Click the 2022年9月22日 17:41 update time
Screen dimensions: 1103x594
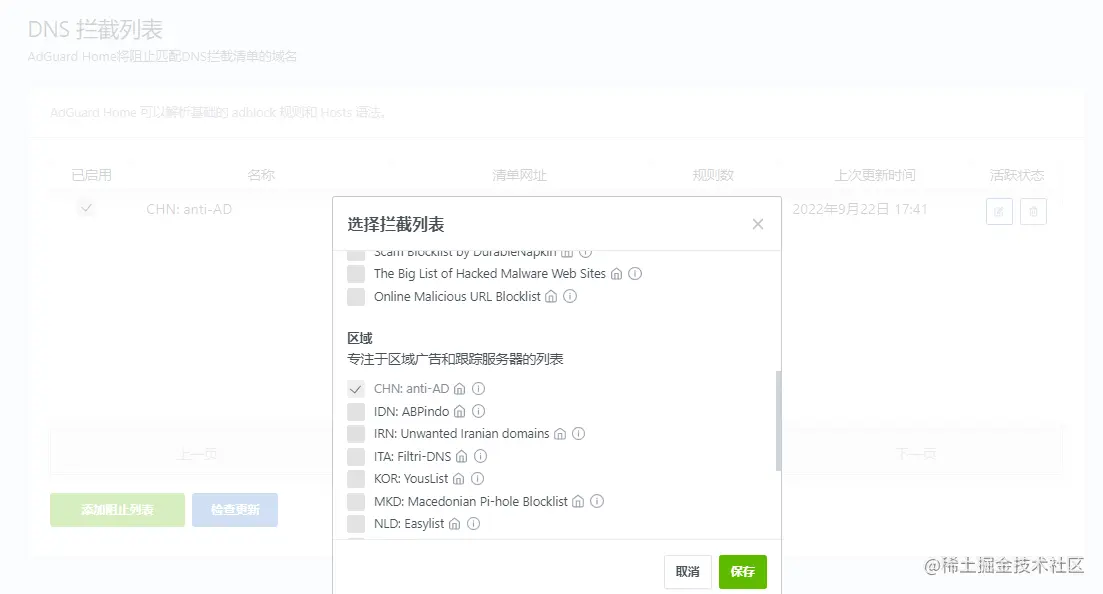point(860,209)
